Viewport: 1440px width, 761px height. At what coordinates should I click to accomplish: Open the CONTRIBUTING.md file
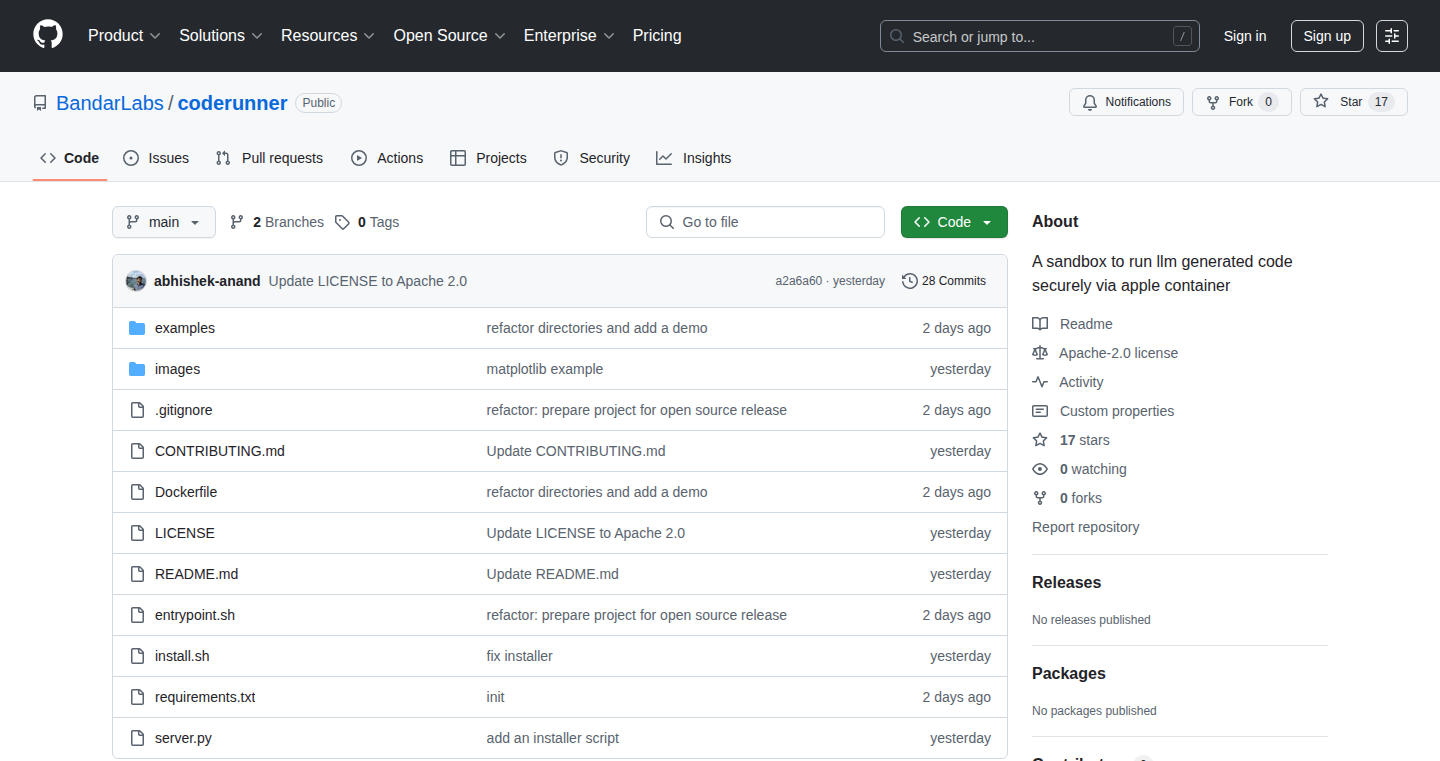[220, 451]
